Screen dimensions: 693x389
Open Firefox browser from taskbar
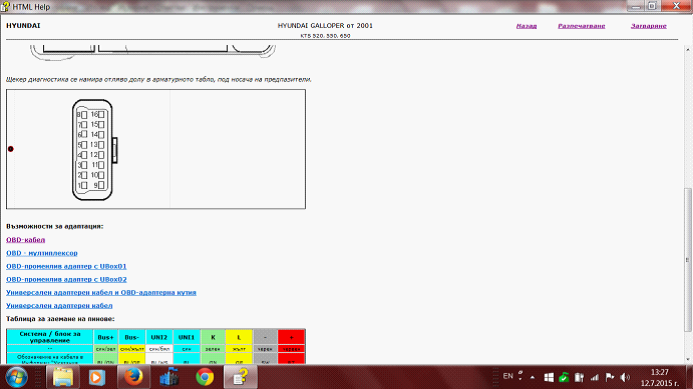[133, 377]
